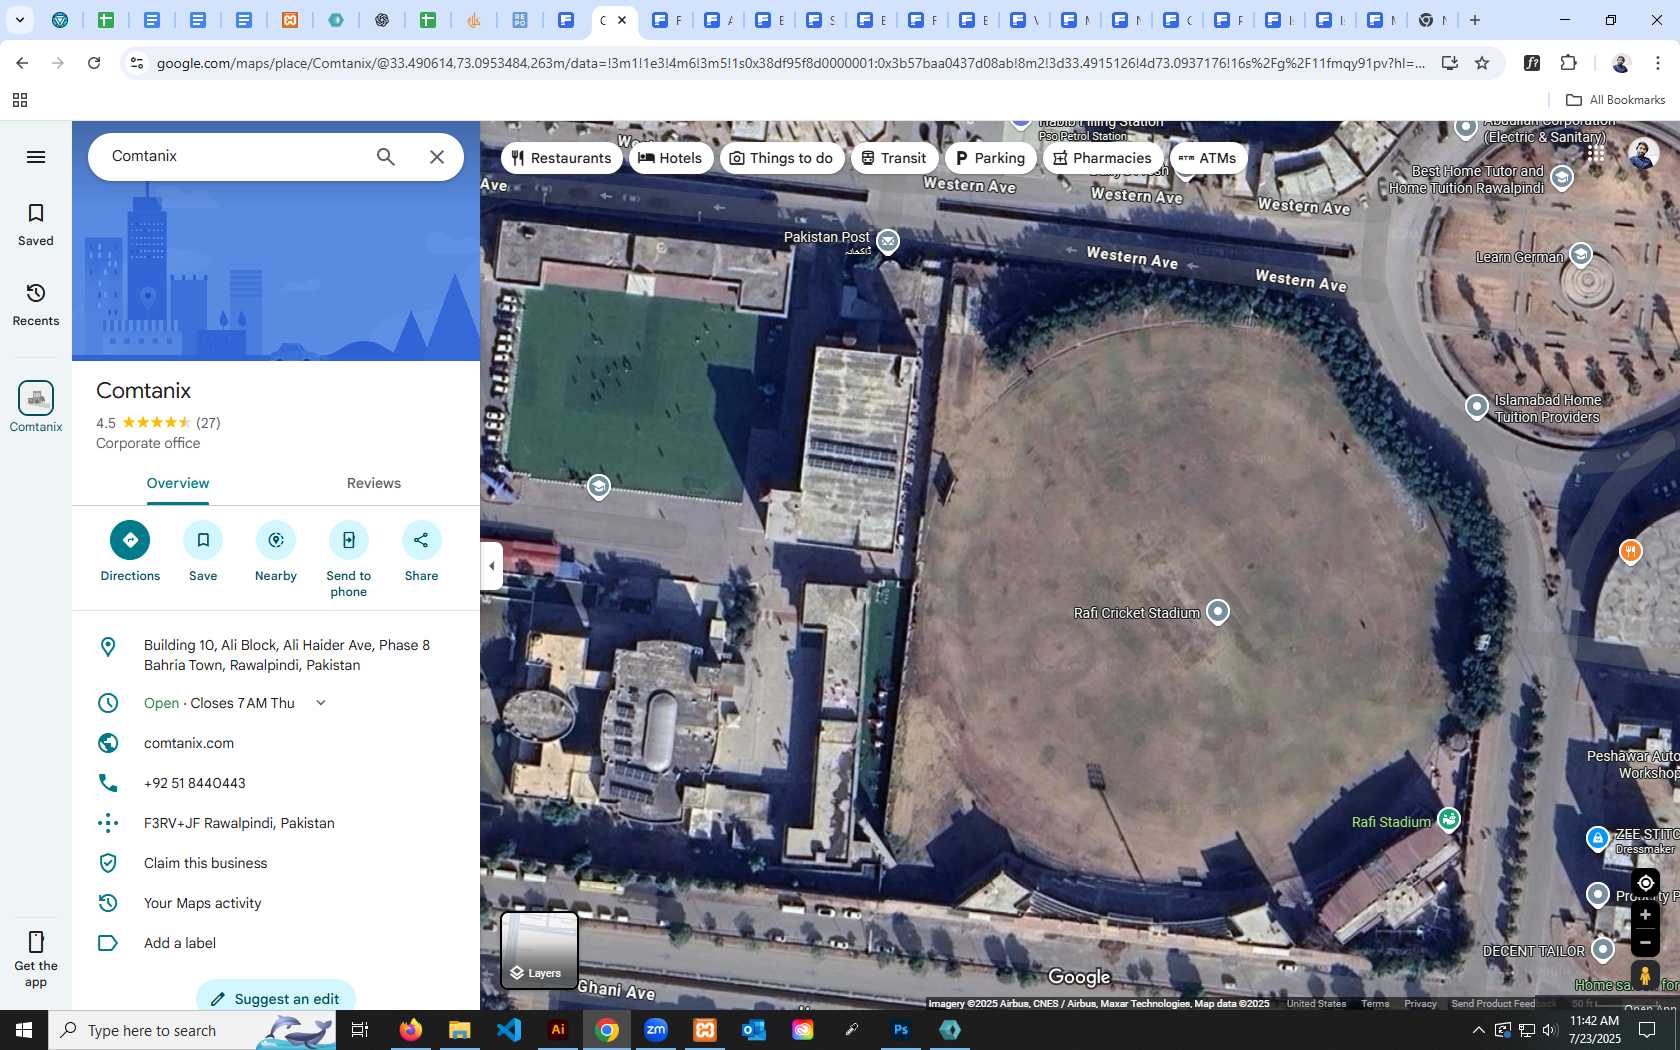Viewport: 1680px width, 1050px height.
Task: Click the Pakistan Post map marker
Action: (x=887, y=241)
